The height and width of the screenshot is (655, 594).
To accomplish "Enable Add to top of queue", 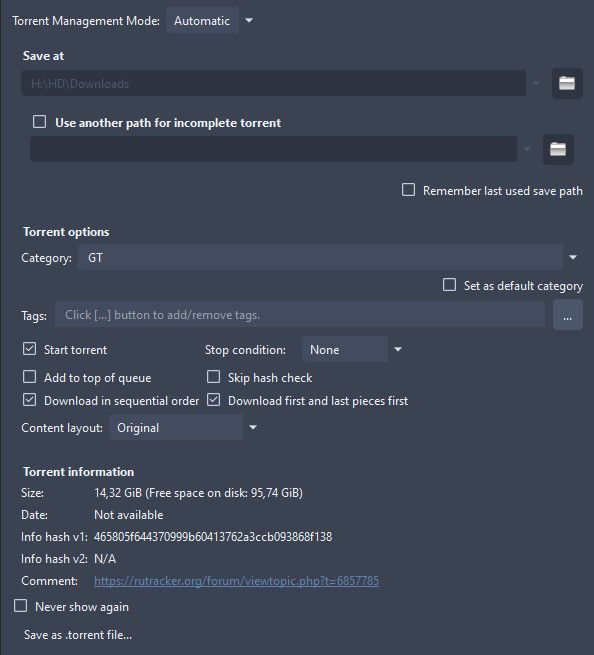I will pyautogui.click(x=29, y=377).
